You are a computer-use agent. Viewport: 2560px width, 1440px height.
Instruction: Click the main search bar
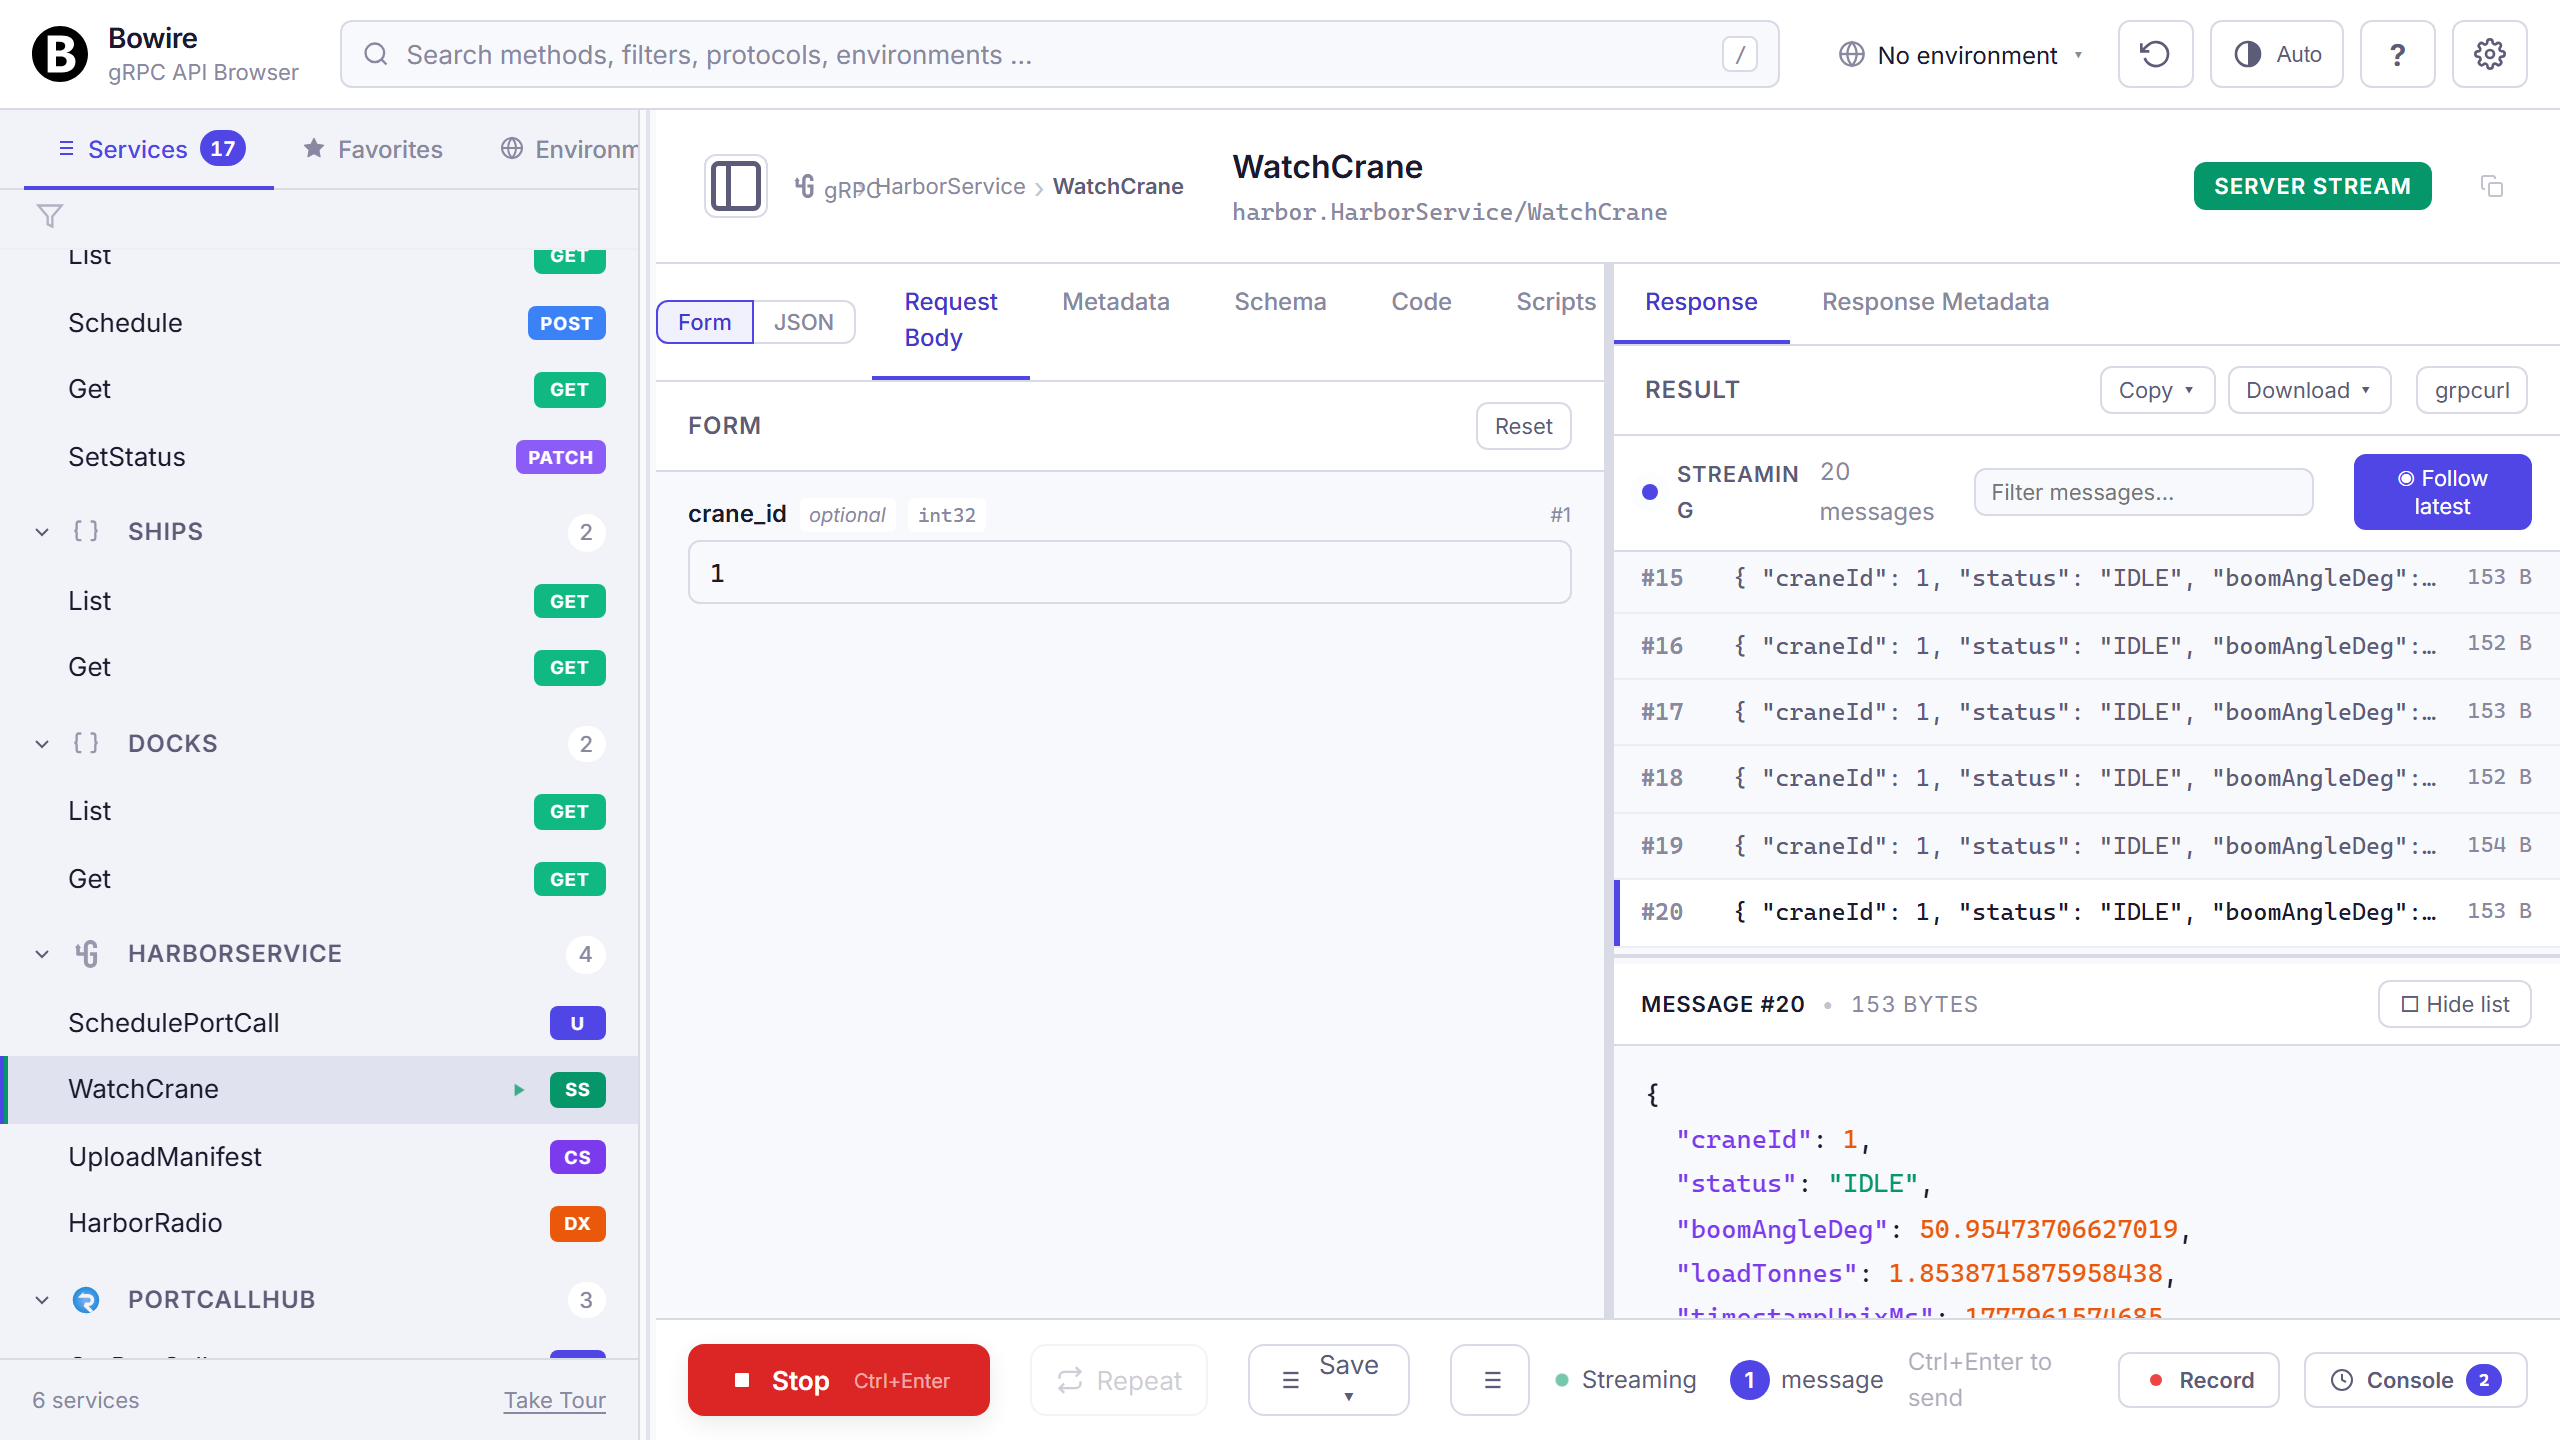1060,54
